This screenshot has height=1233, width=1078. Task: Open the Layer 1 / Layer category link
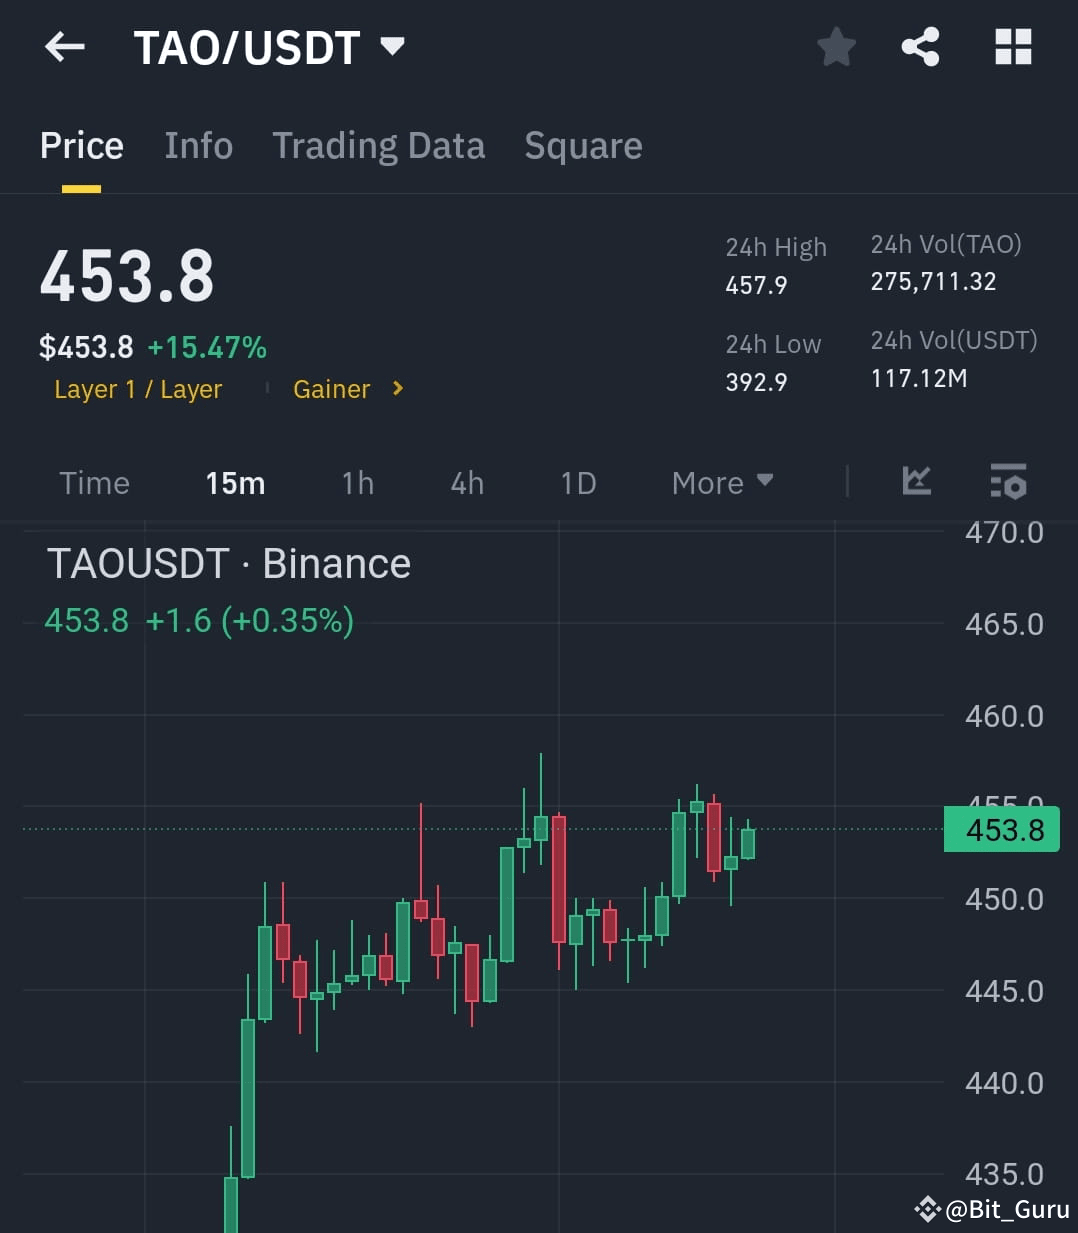[x=138, y=389]
